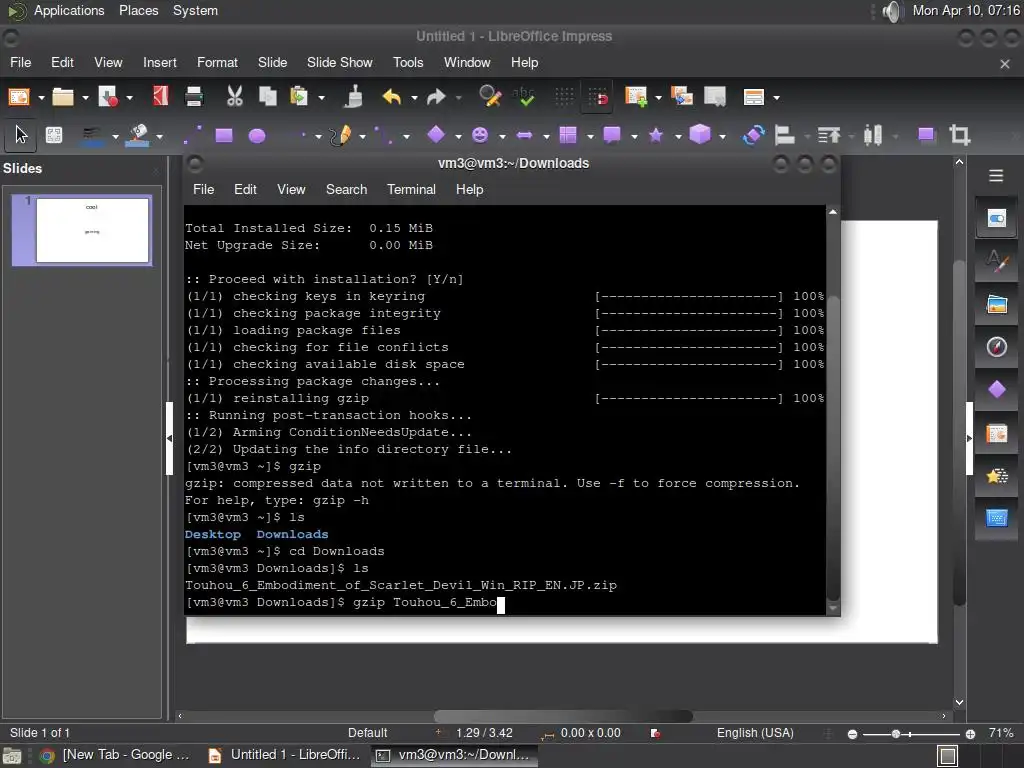
Task: Click the Slide Layout icon
Action: click(x=754, y=97)
